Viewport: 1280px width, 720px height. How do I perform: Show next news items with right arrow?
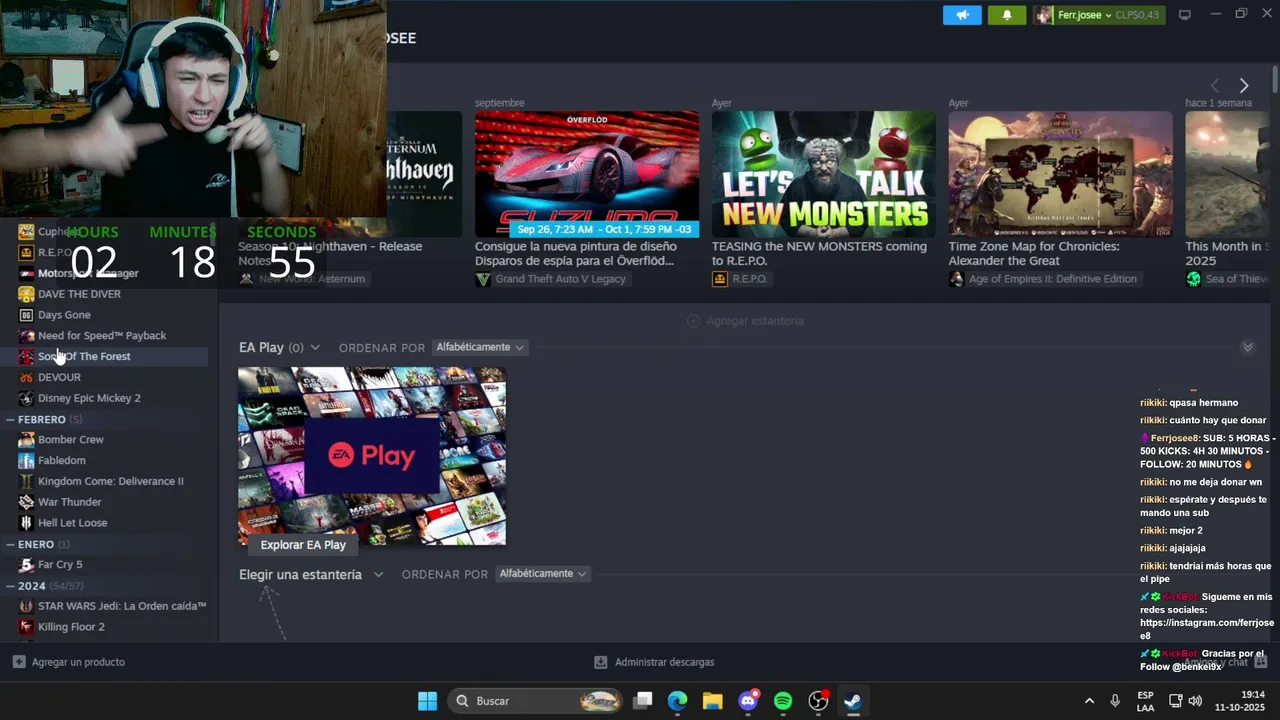pyautogui.click(x=1244, y=86)
